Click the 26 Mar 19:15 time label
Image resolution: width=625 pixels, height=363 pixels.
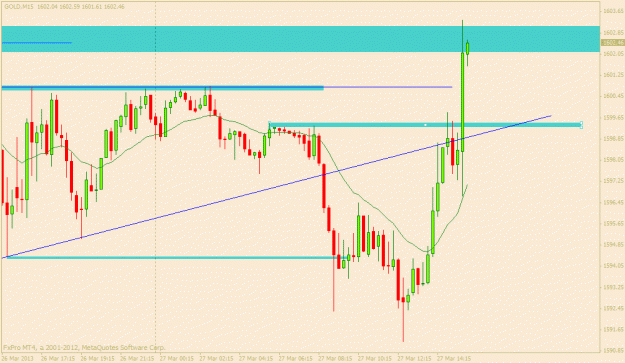tap(98, 358)
